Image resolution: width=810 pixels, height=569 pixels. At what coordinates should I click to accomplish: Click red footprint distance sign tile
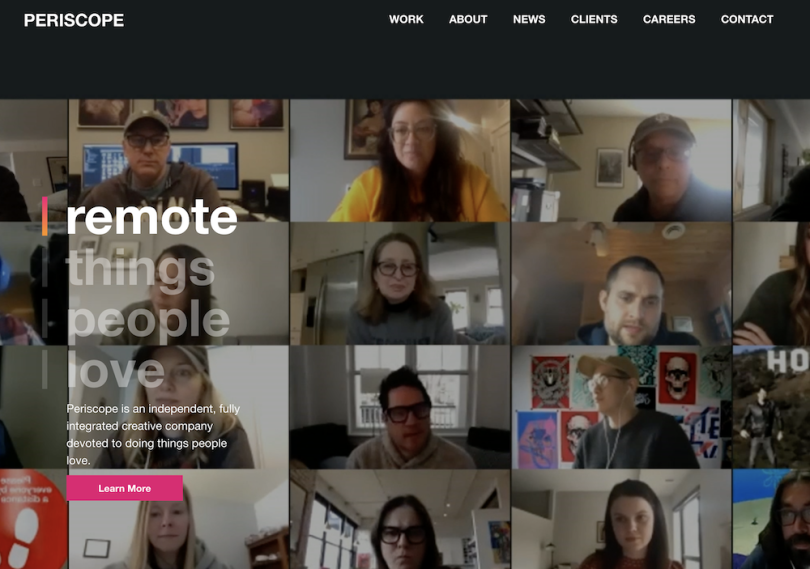pyautogui.click(x=34, y=519)
